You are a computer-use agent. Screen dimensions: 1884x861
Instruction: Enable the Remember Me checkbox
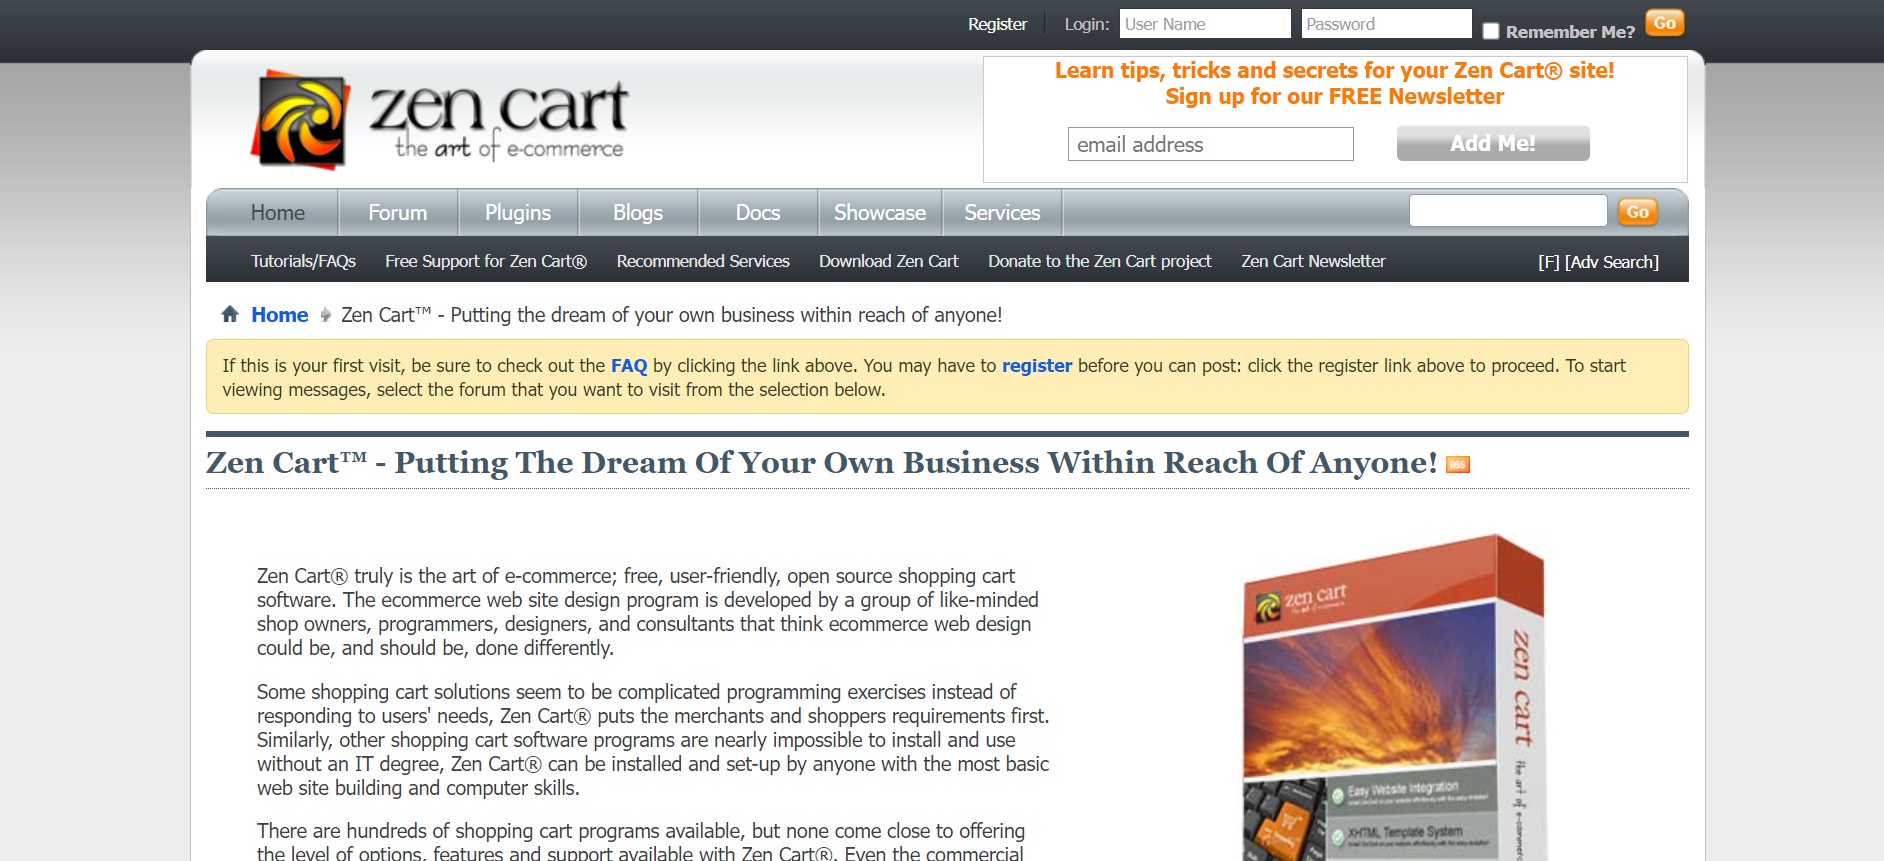1491,31
